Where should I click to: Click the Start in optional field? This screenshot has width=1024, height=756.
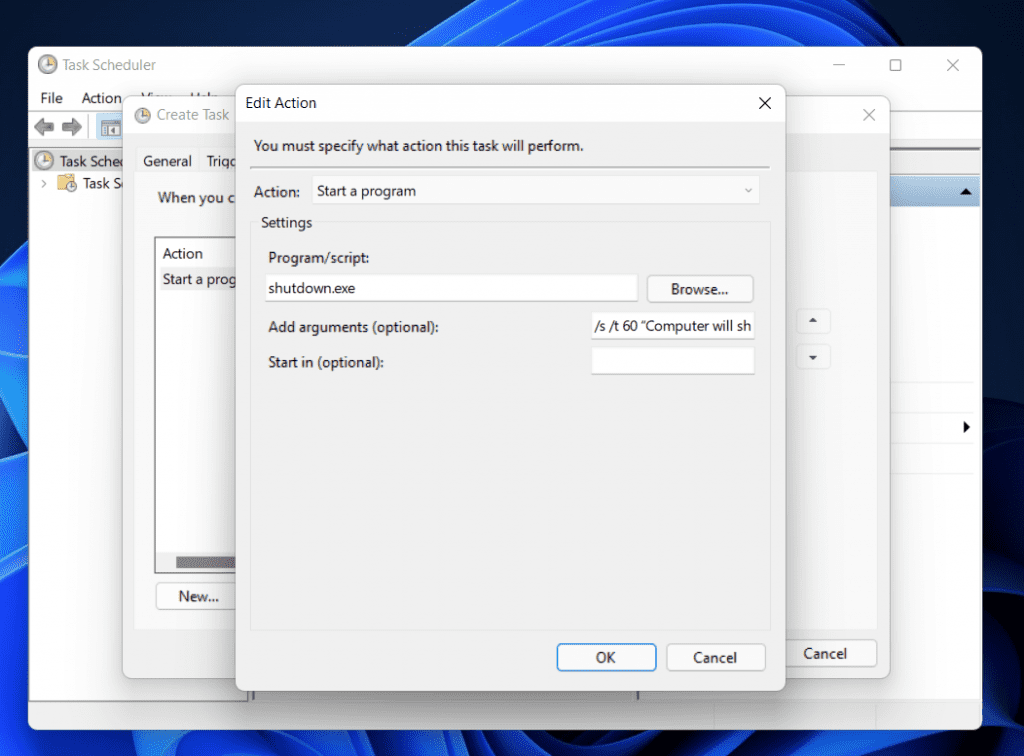[672, 361]
